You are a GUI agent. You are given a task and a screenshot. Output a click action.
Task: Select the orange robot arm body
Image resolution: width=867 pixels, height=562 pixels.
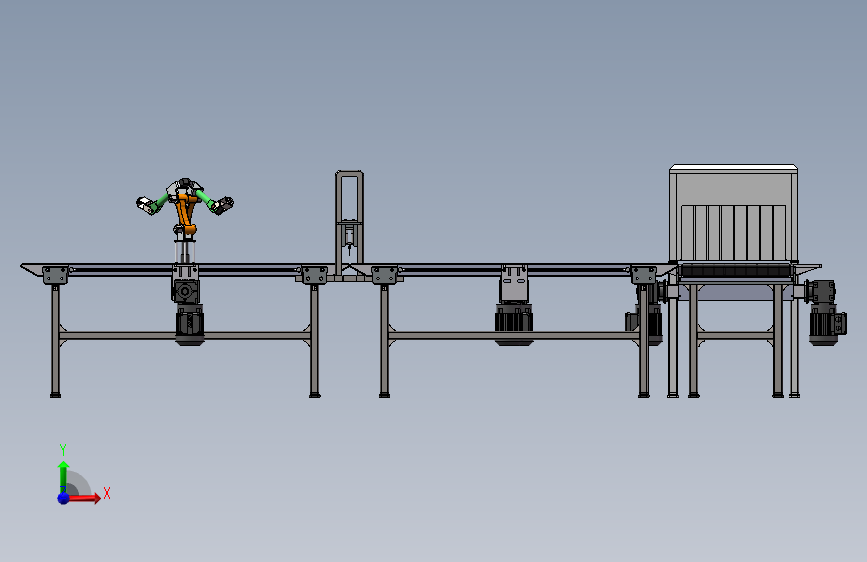coord(185,215)
